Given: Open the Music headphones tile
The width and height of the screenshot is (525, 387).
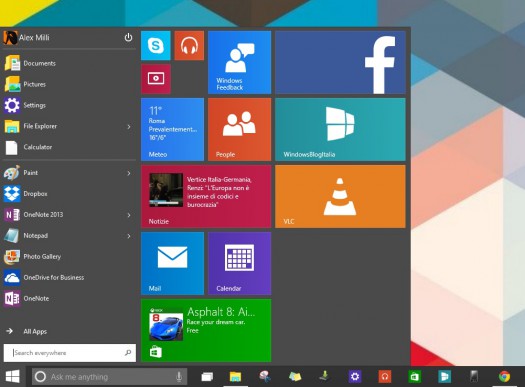Looking at the screenshot, I should (189, 46).
